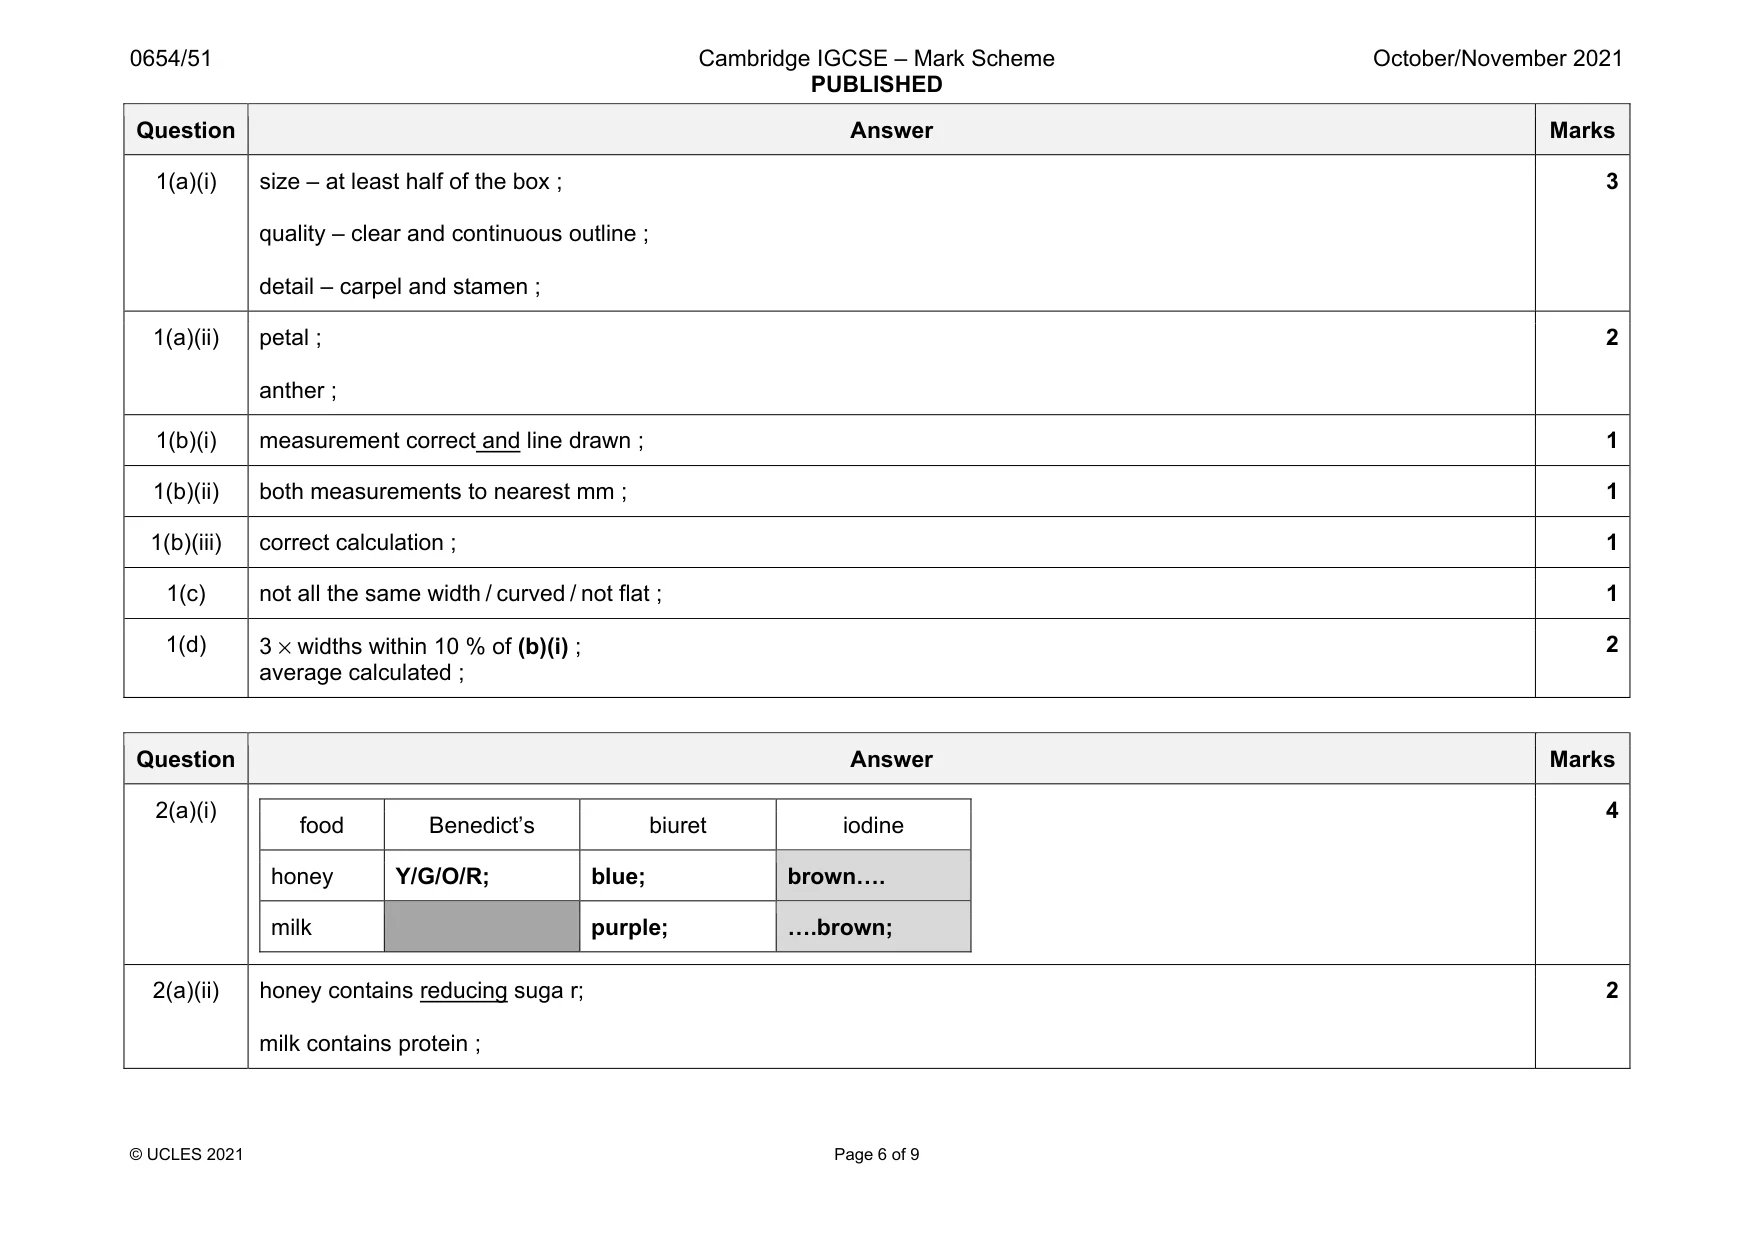Click the 'PUBLISHED' label
The height and width of the screenshot is (1241, 1755).
point(876,84)
